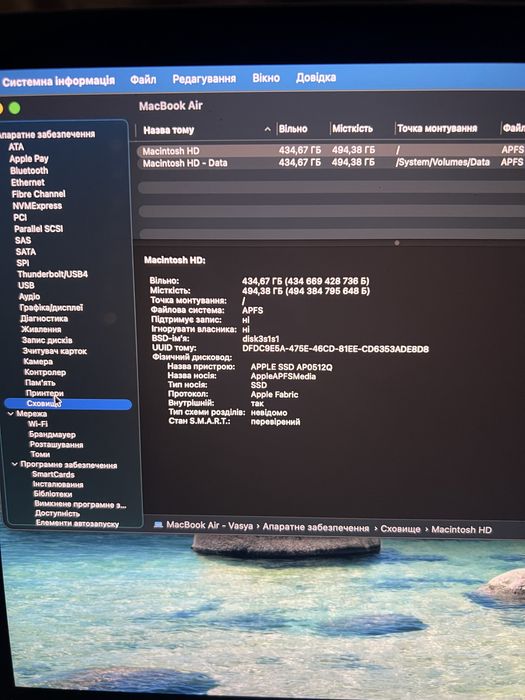Select Ethernet in the sidebar
The height and width of the screenshot is (700, 525).
click(x=28, y=182)
